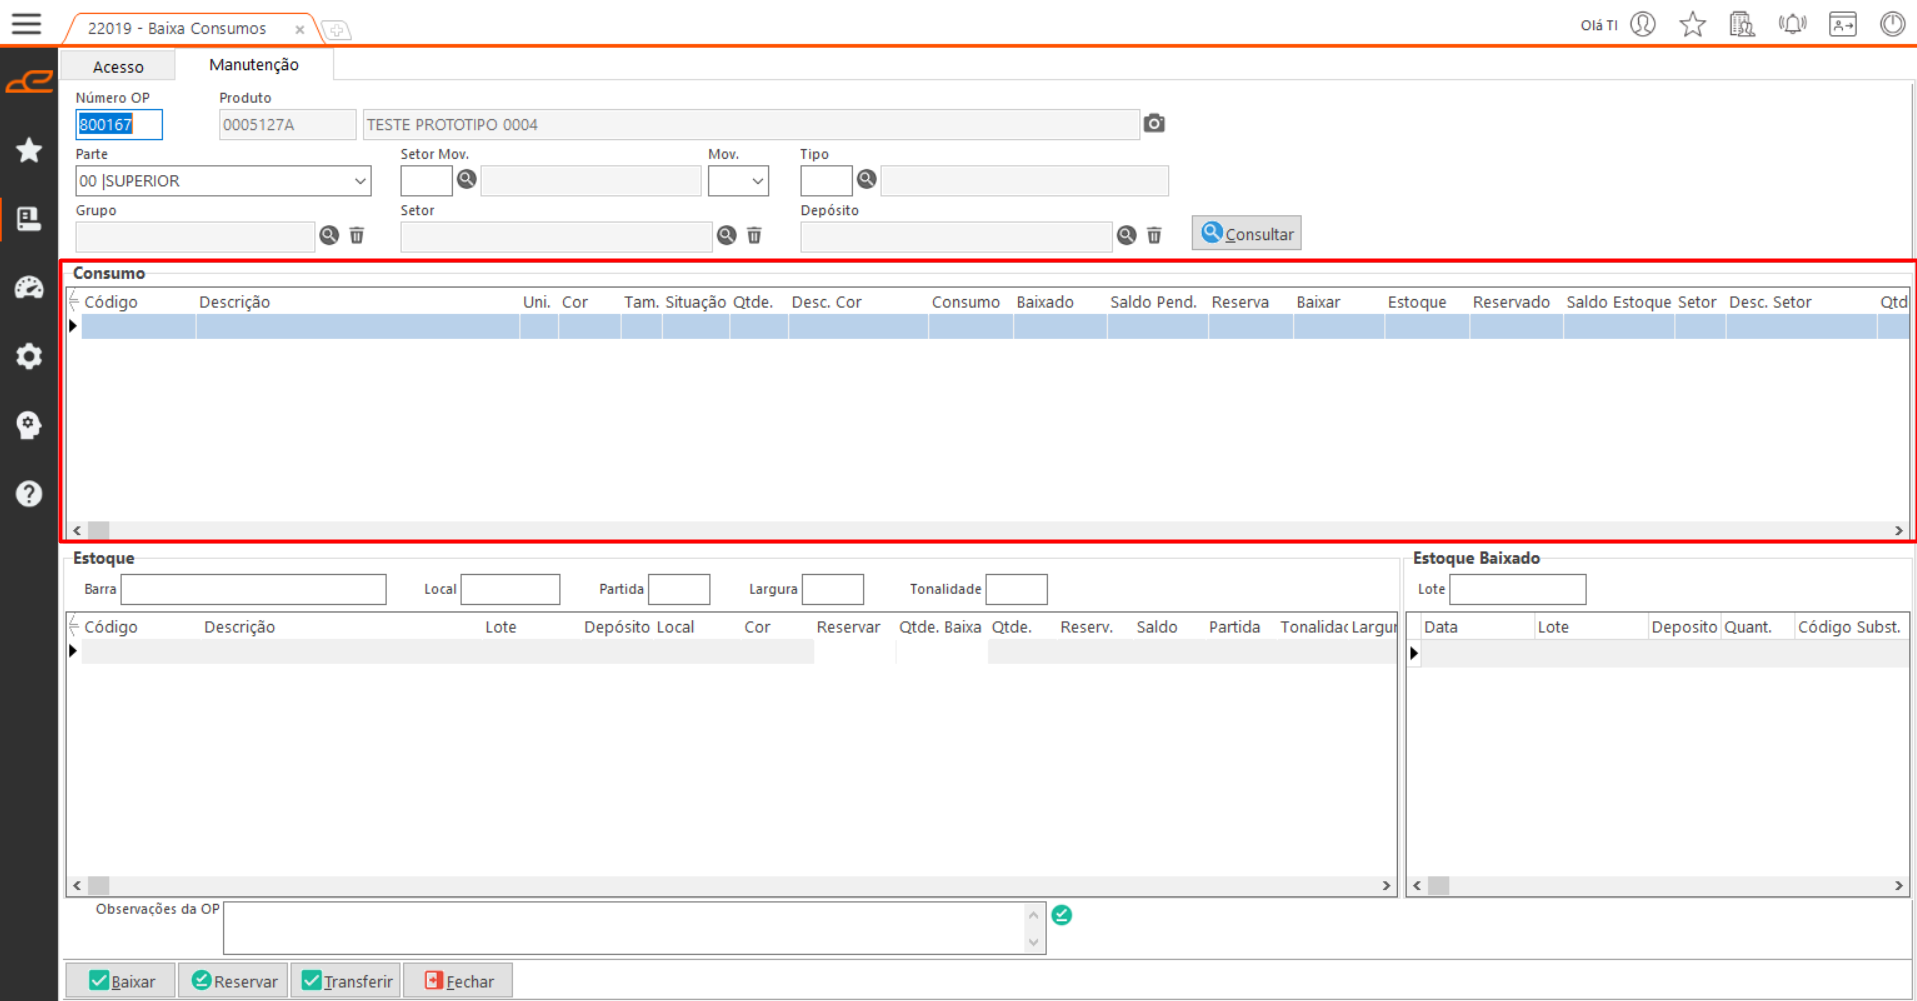Click the Consumo grid horizontal scrollbar right arrow
Viewport: 1917px width, 1001px height.
pos(1898,531)
